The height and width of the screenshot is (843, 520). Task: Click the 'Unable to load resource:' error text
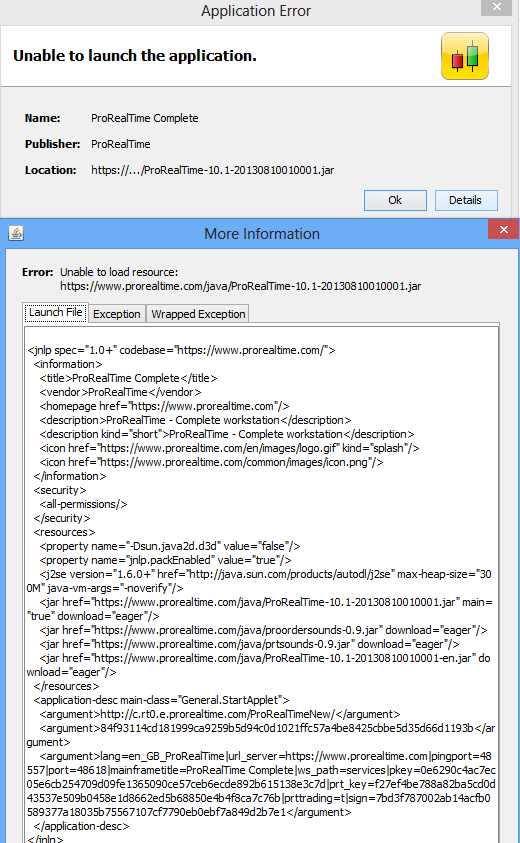pos(119,272)
